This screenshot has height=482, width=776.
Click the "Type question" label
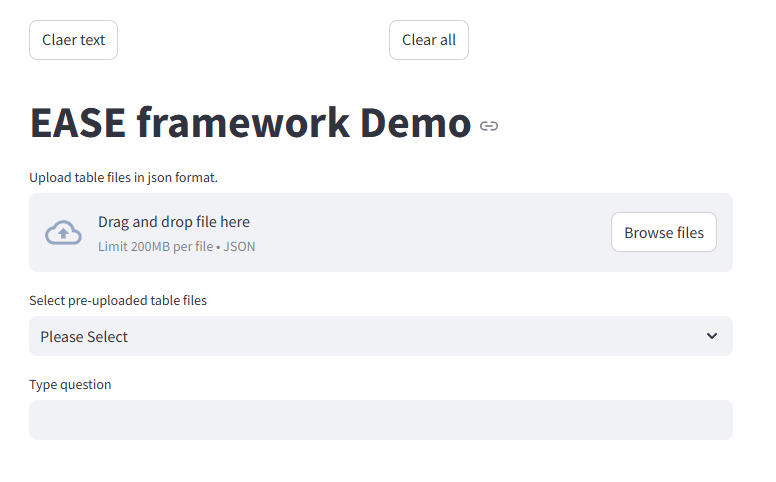point(70,384)
